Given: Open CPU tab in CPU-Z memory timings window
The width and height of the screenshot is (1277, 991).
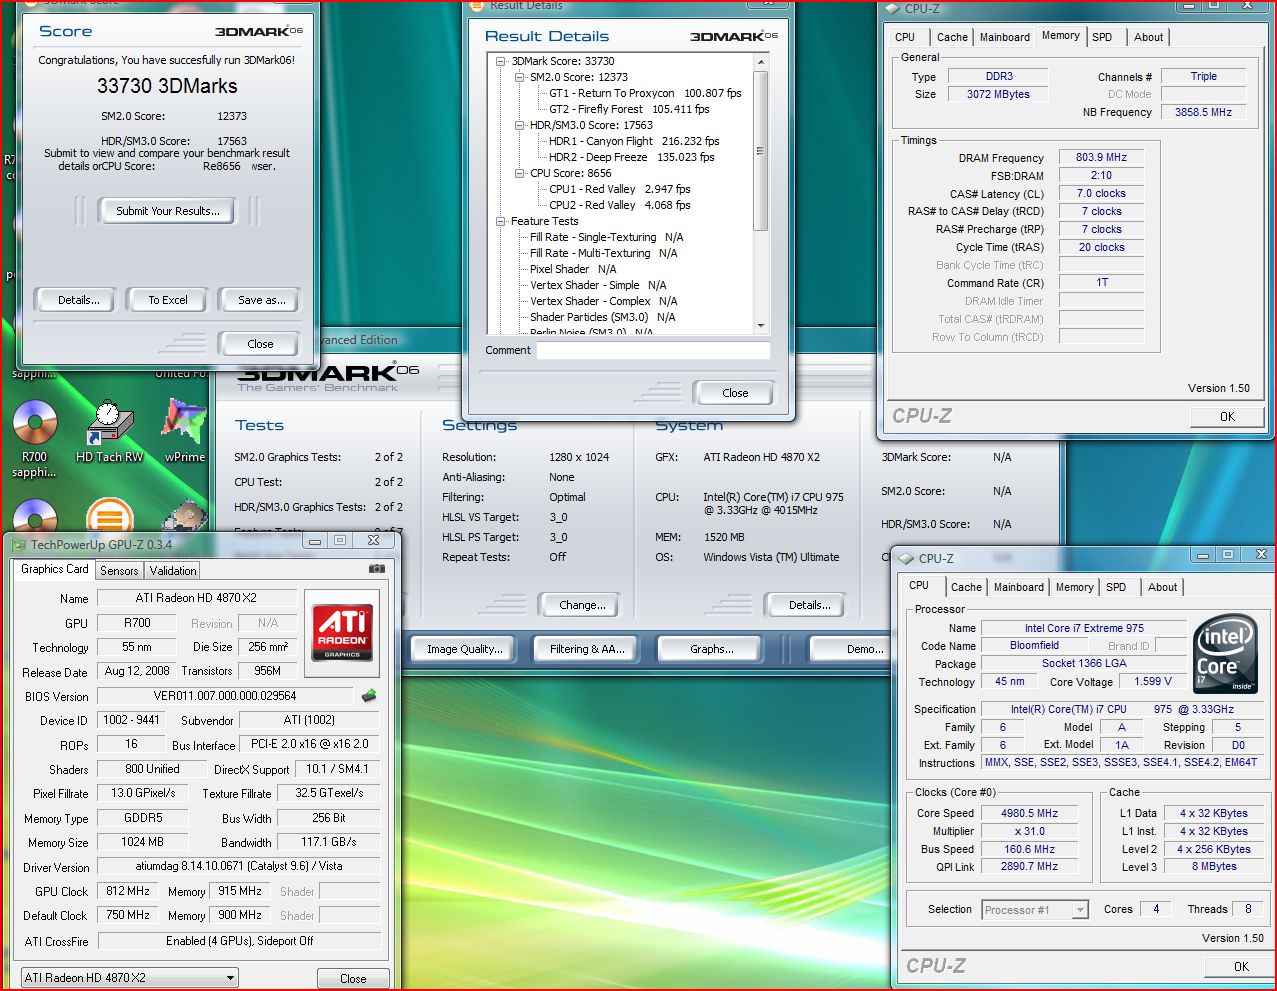Looking at the screenshot, I should click(x=905, y=37).
